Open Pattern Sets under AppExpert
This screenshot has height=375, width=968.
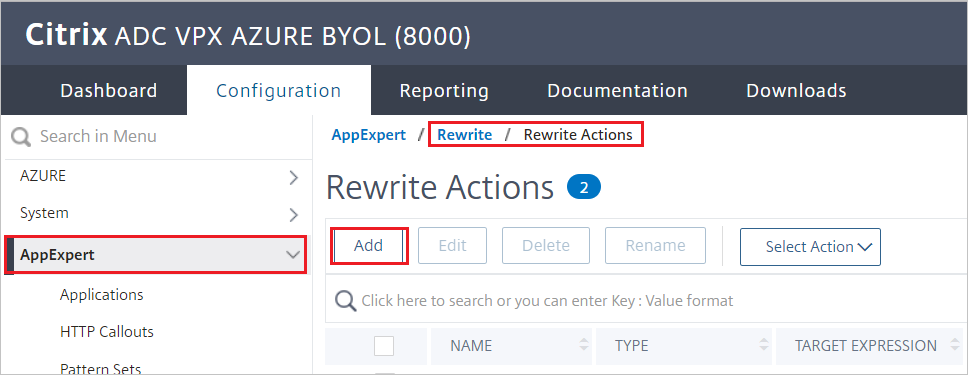click(101, 369)
